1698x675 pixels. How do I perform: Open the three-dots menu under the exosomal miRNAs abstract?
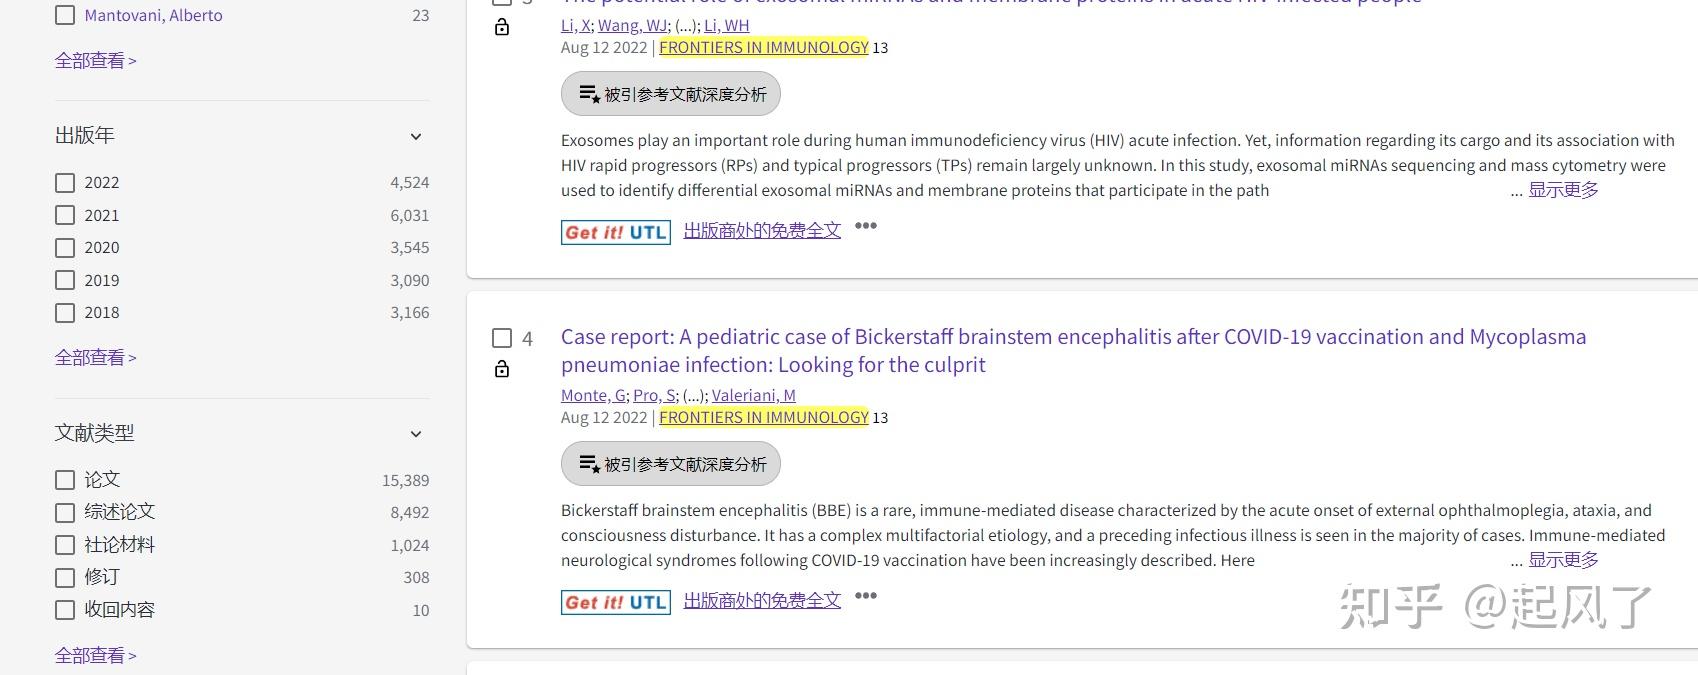[866, 226]
